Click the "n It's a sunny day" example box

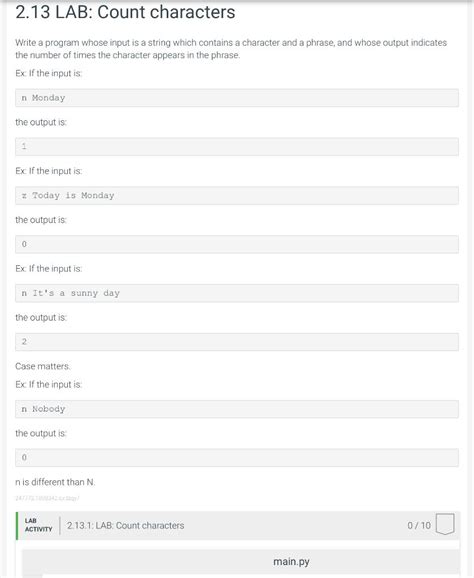237,293
